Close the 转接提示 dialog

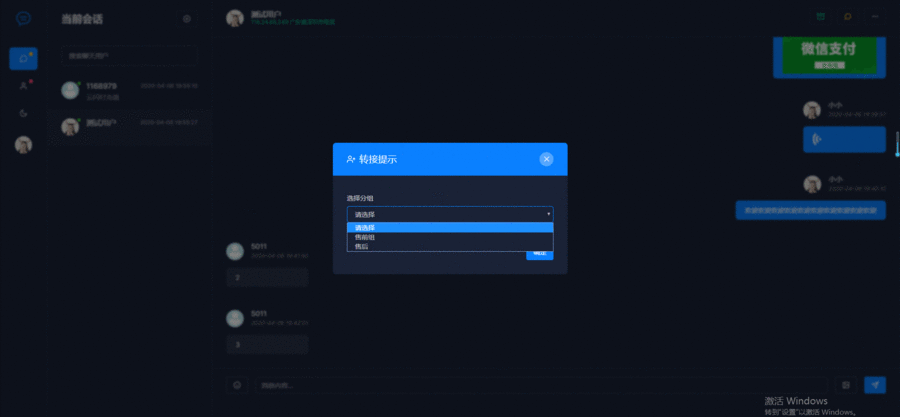546,159
